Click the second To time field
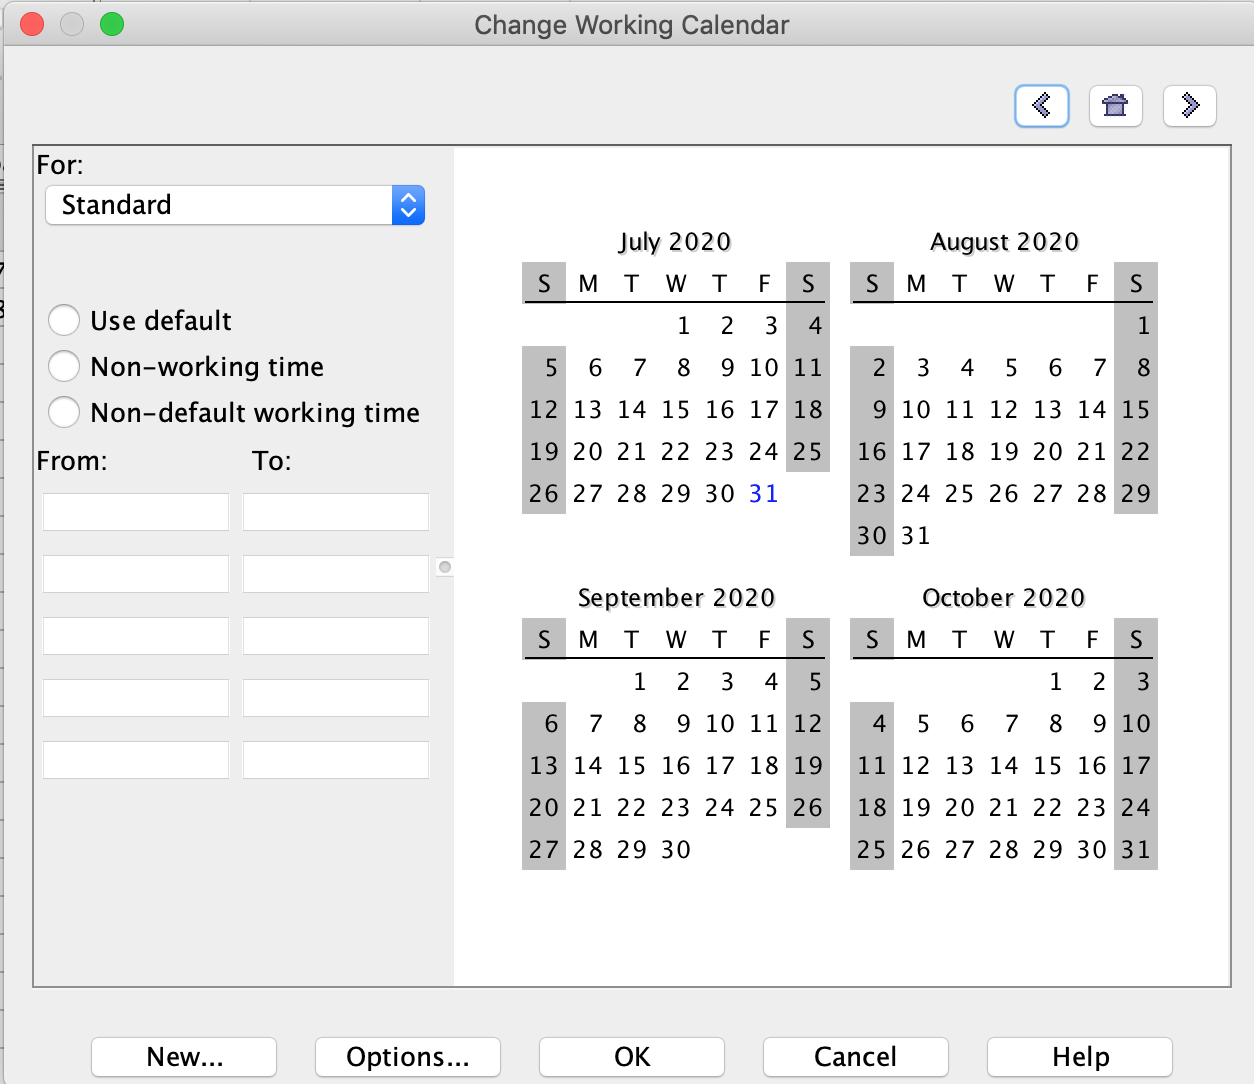Viewport: 1254px width, 1084px height. [x=336, y=574]
